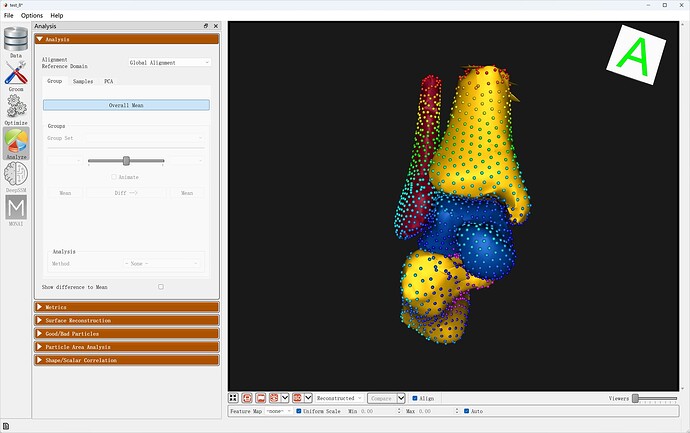Screen dimensions: 690x433
Task: Expand the Good/Bad Particles section
Action: click(x=127, y=334)
